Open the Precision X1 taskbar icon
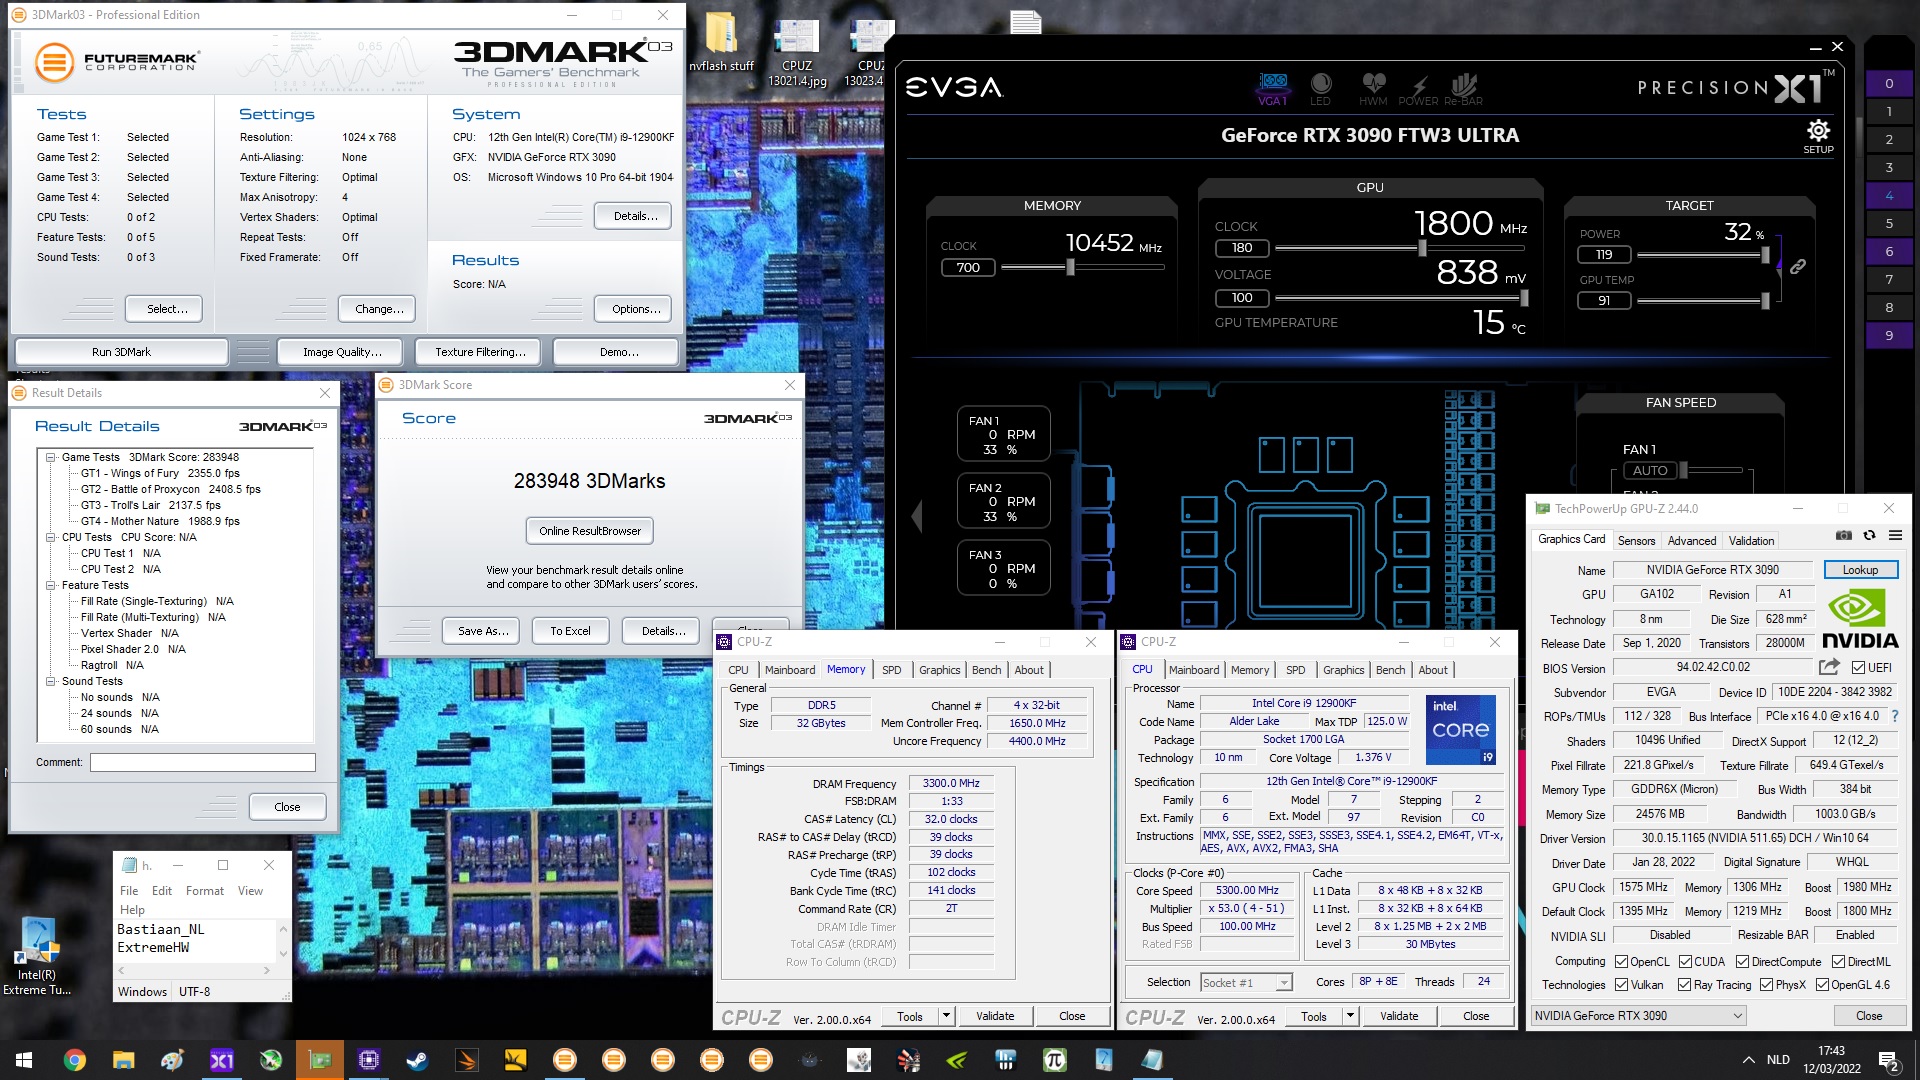This screenshot has width=1920, height=1080. 221,1060
